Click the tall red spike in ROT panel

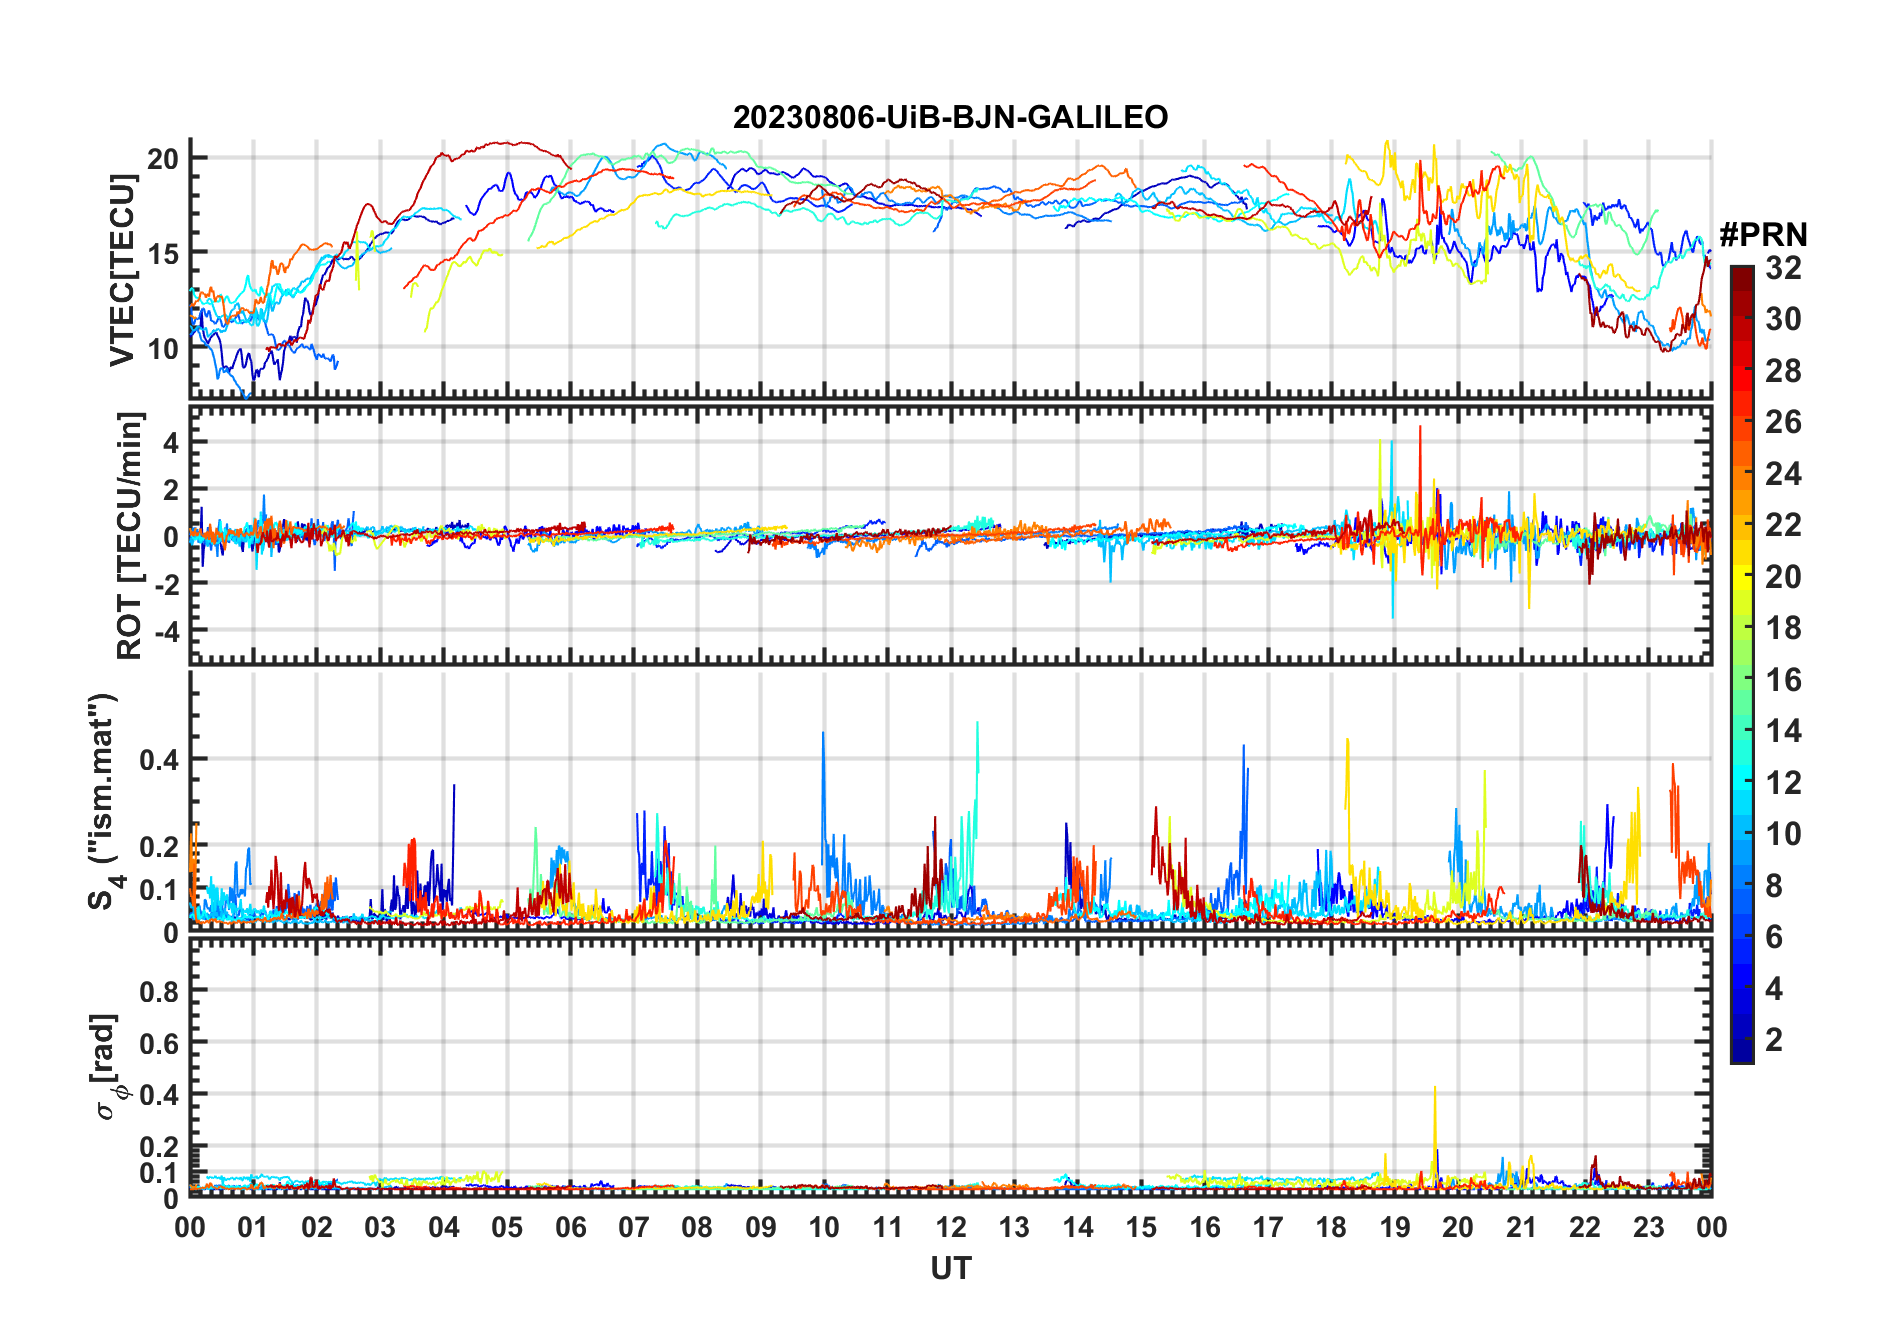tap(1419, 430)
